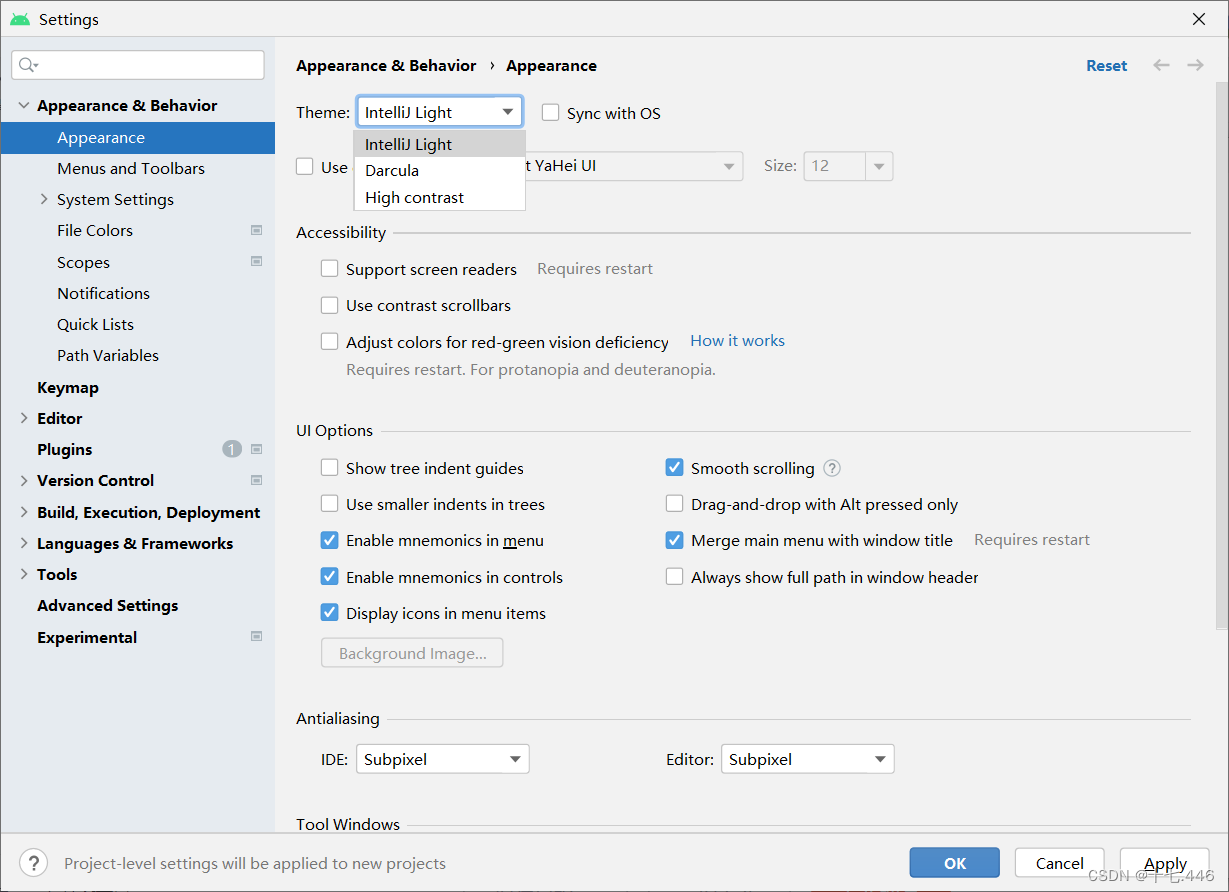Click the Android icon in the title bar

(18, 18)
